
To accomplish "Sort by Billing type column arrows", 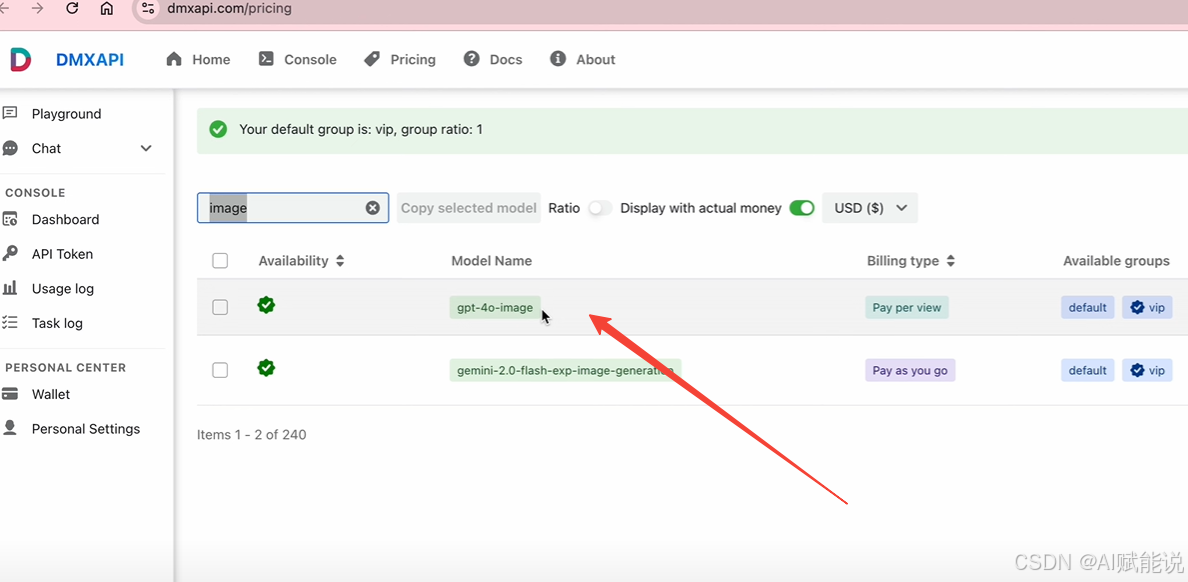I will [x=950, y=261].
